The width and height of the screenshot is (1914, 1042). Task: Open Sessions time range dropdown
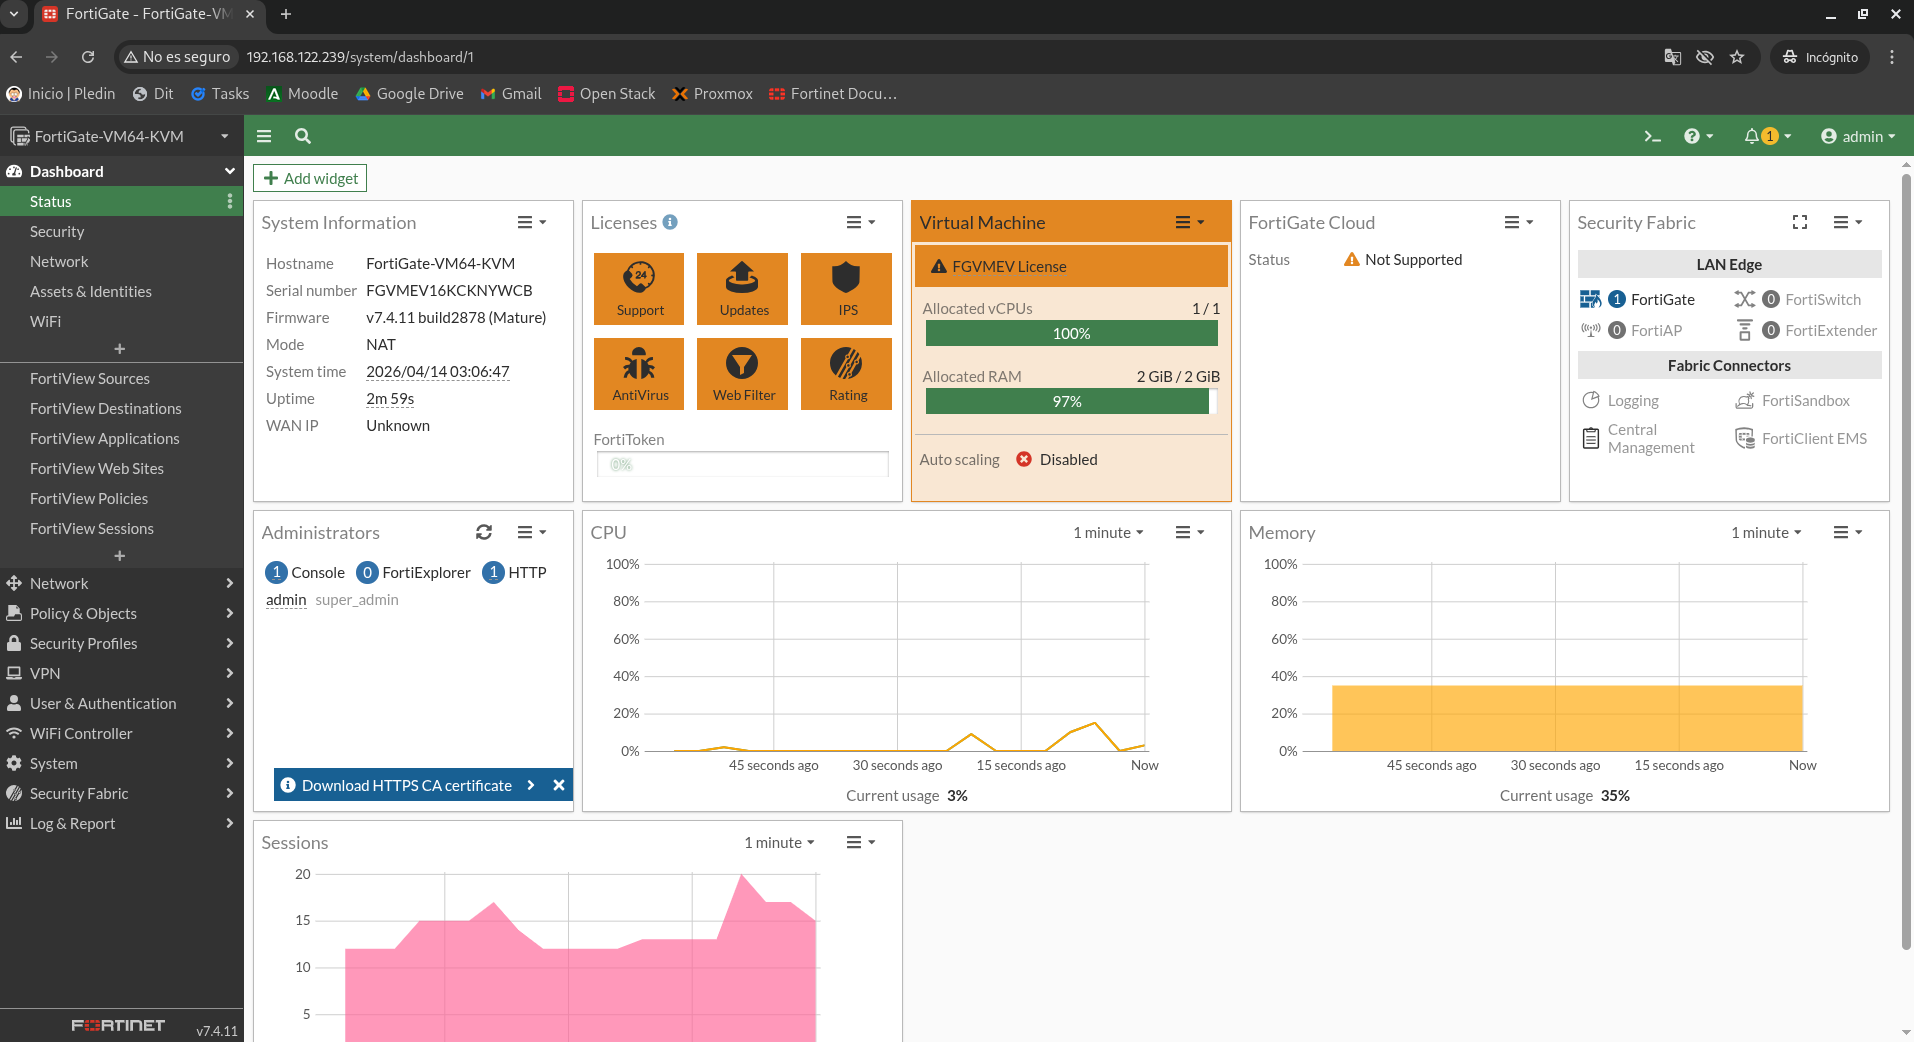[x=779, y=843]
